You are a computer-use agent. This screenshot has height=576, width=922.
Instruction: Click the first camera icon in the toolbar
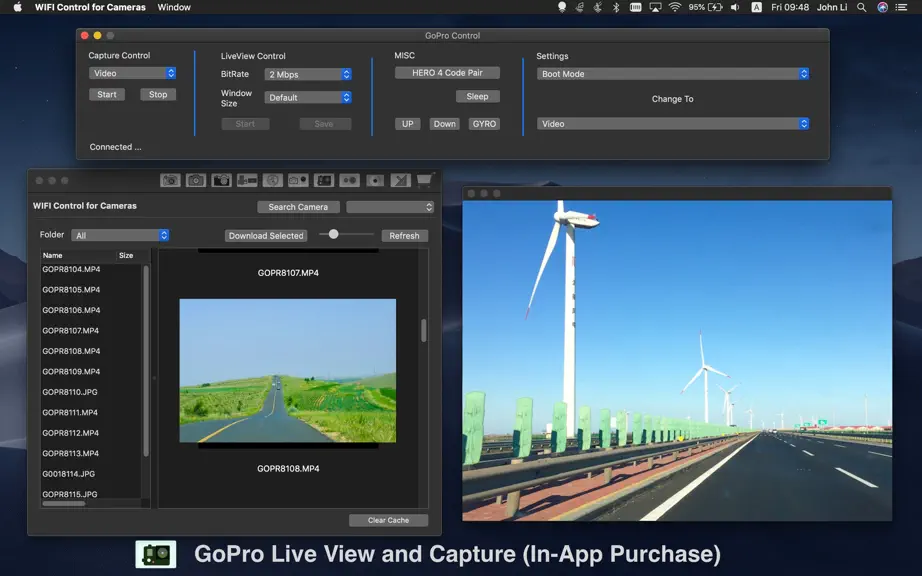click(171, 180)
